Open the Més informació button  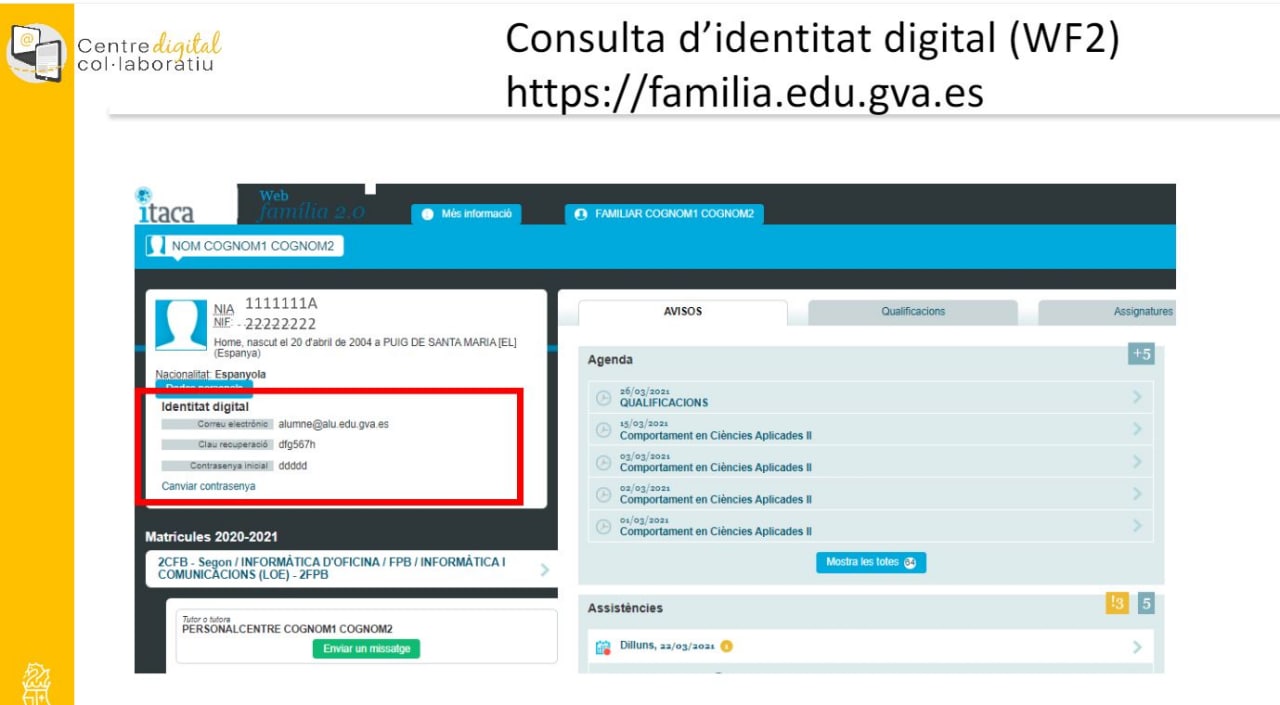(x=467, y=214)
